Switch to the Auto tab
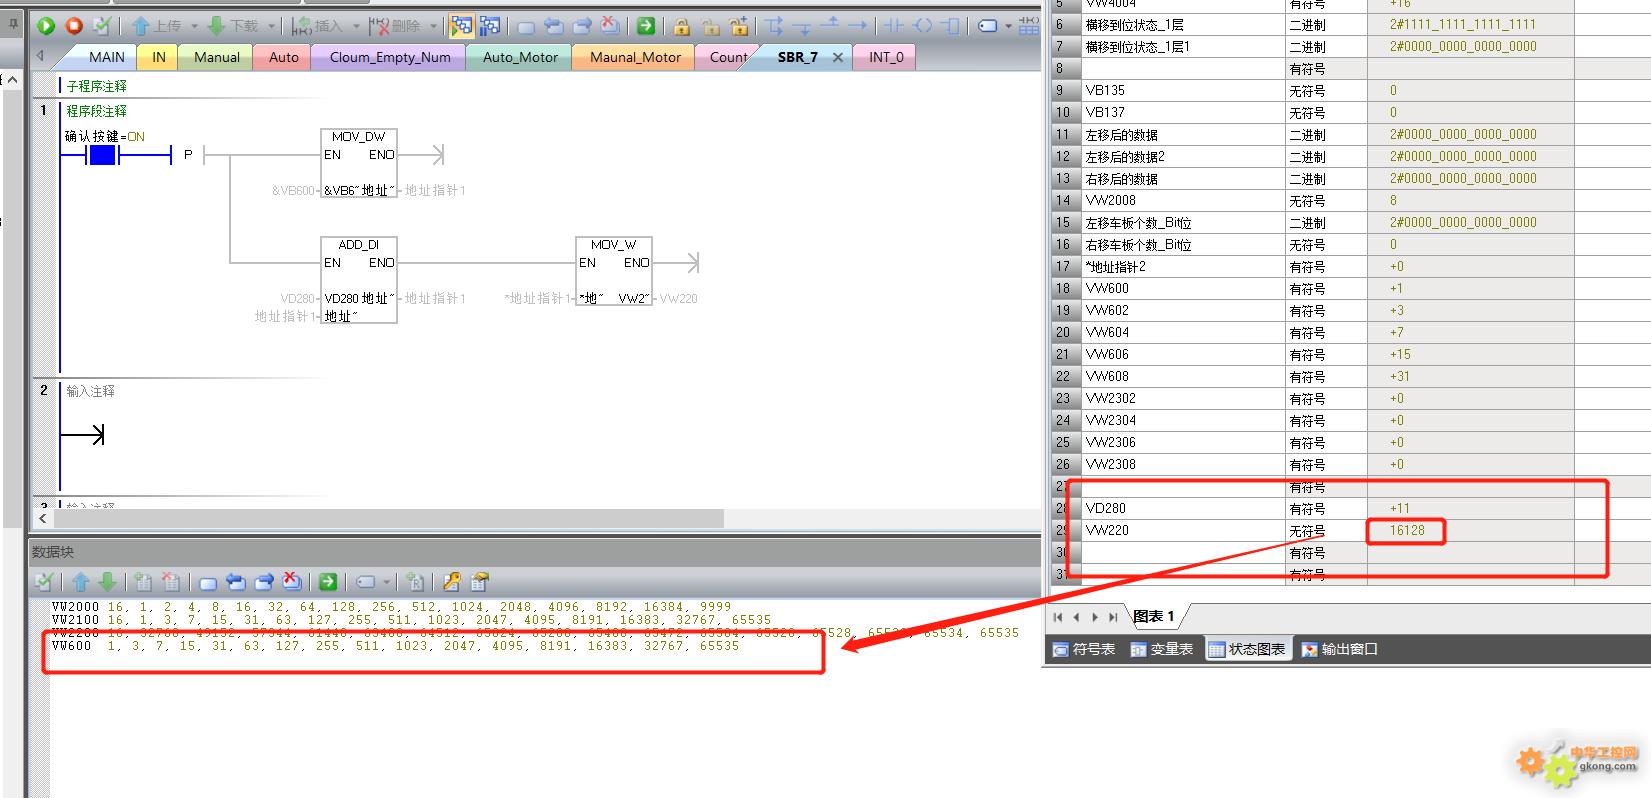Image resolution: width=1651 pixels, height=798 pixels. [284, 57]
